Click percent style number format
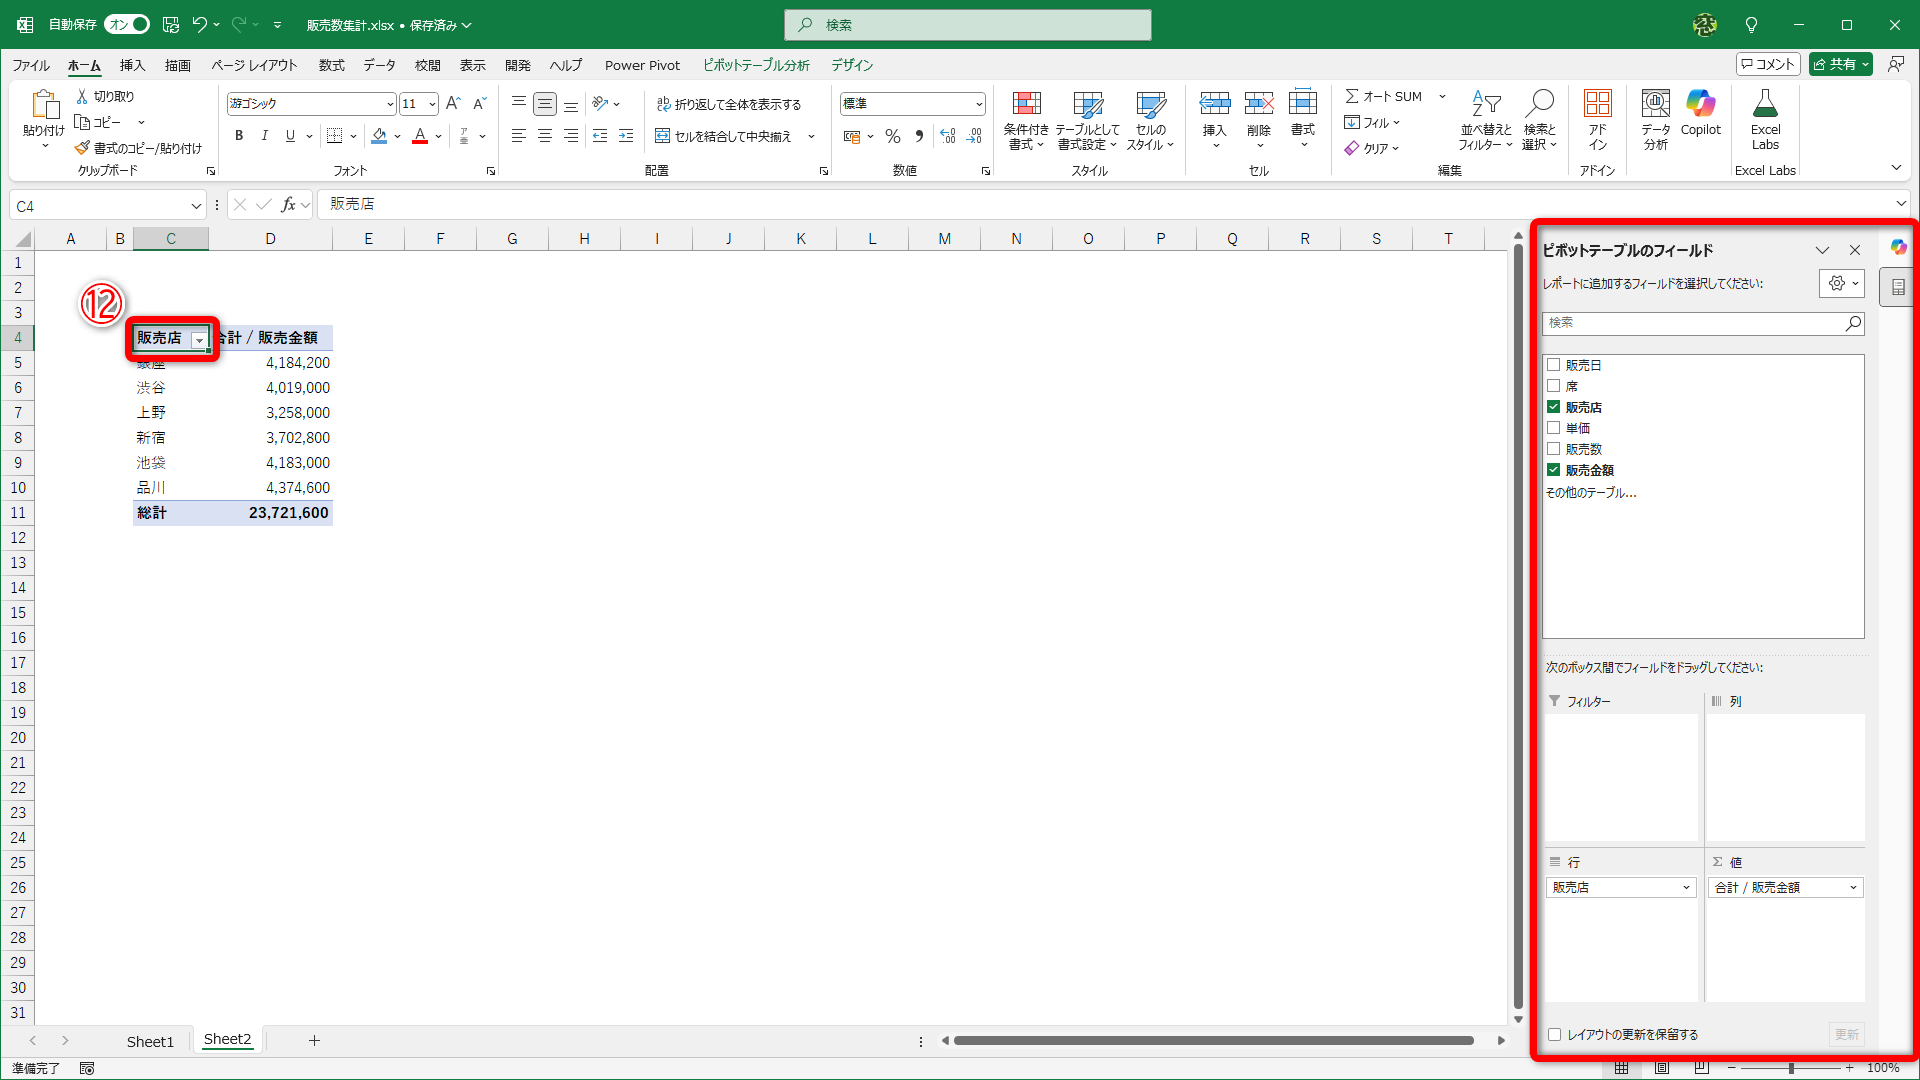The image size is (1920, 1080). (893, 136)
